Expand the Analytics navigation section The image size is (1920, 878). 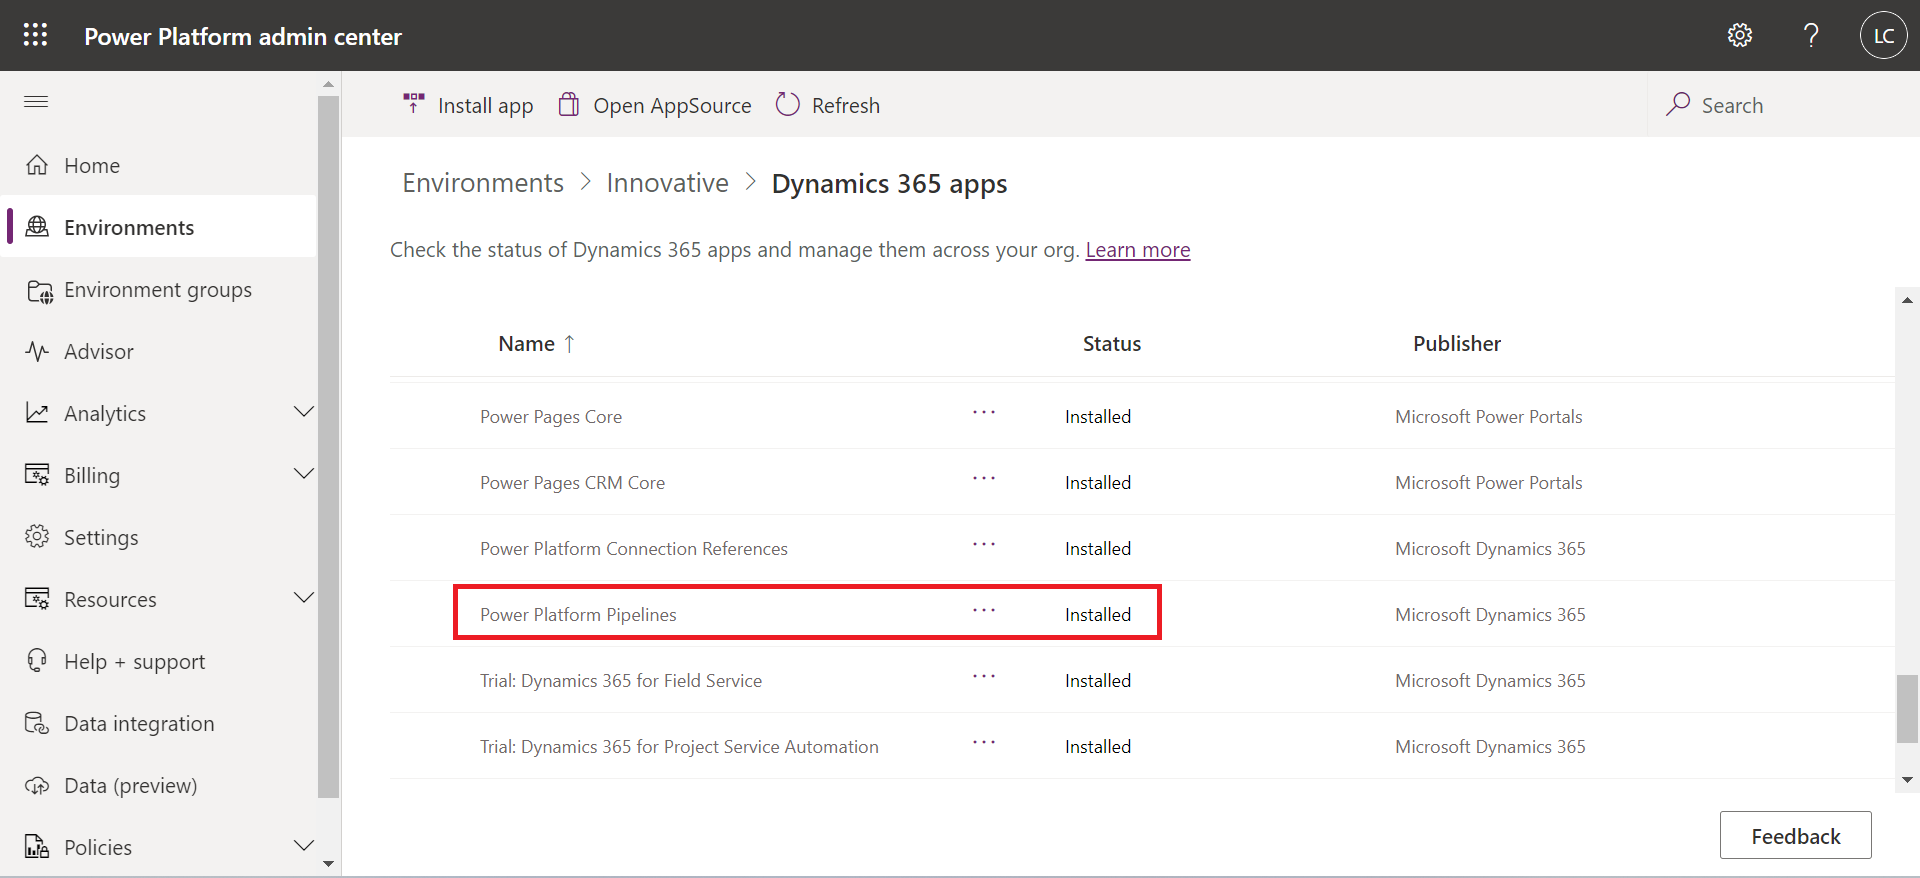(x=303, y=412)
